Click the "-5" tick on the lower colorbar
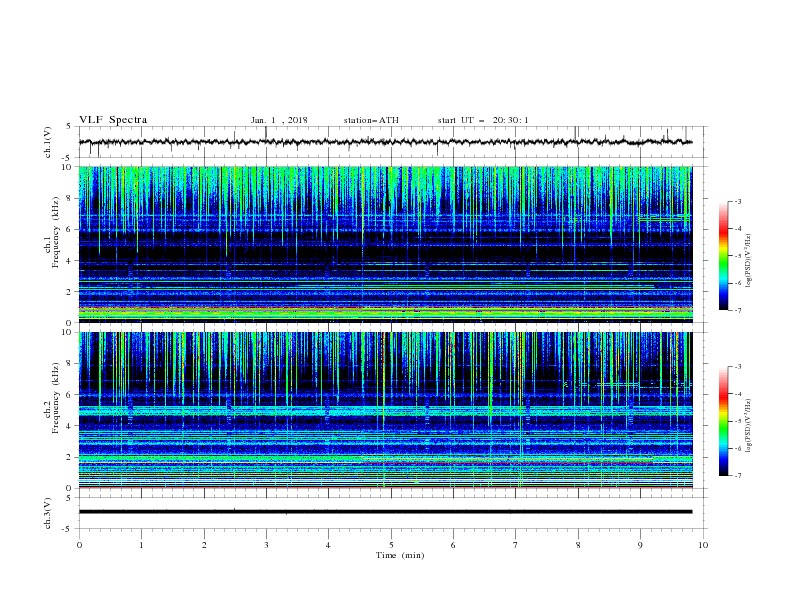 [737, 421]
